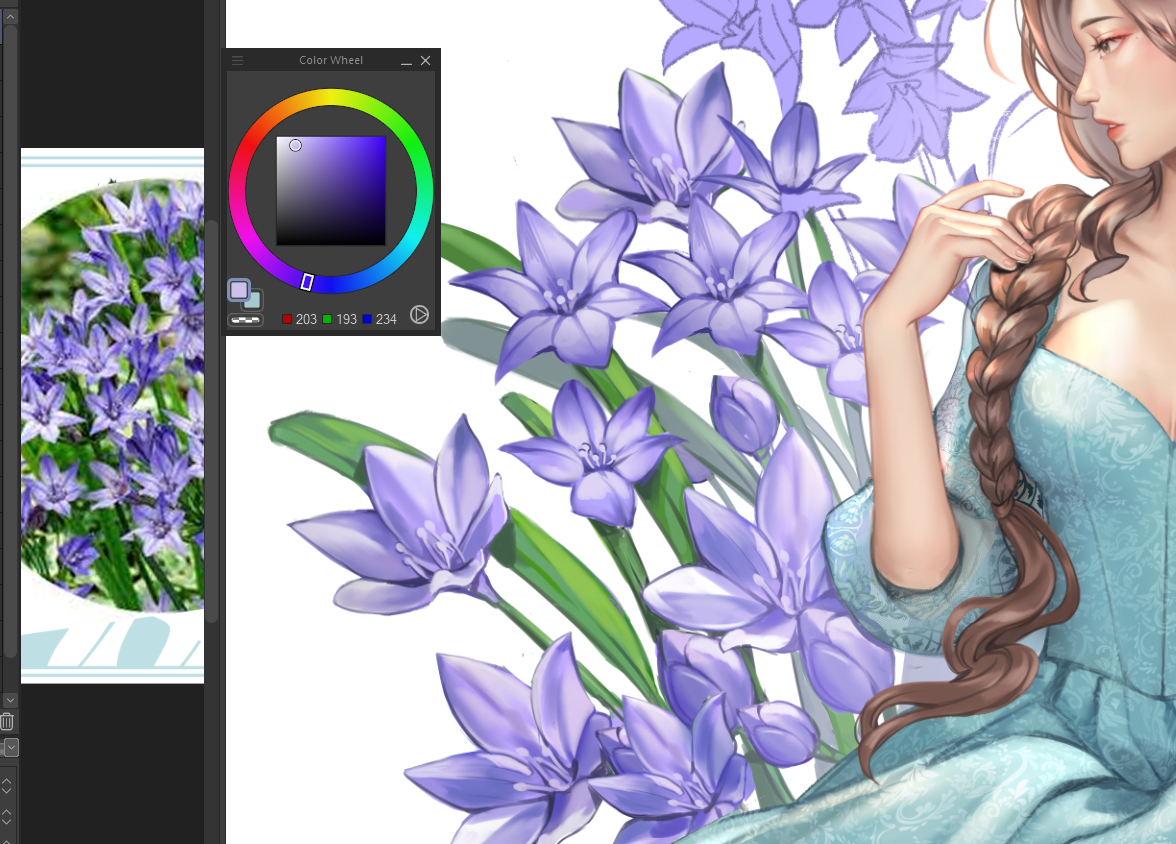Click the blue value 234
This screenshot has height=844, width=1176.
(x=386, y=319)
